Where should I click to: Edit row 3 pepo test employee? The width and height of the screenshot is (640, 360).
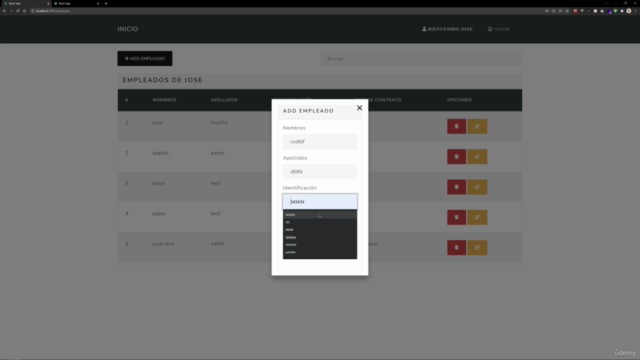click(x=477, y=187)
